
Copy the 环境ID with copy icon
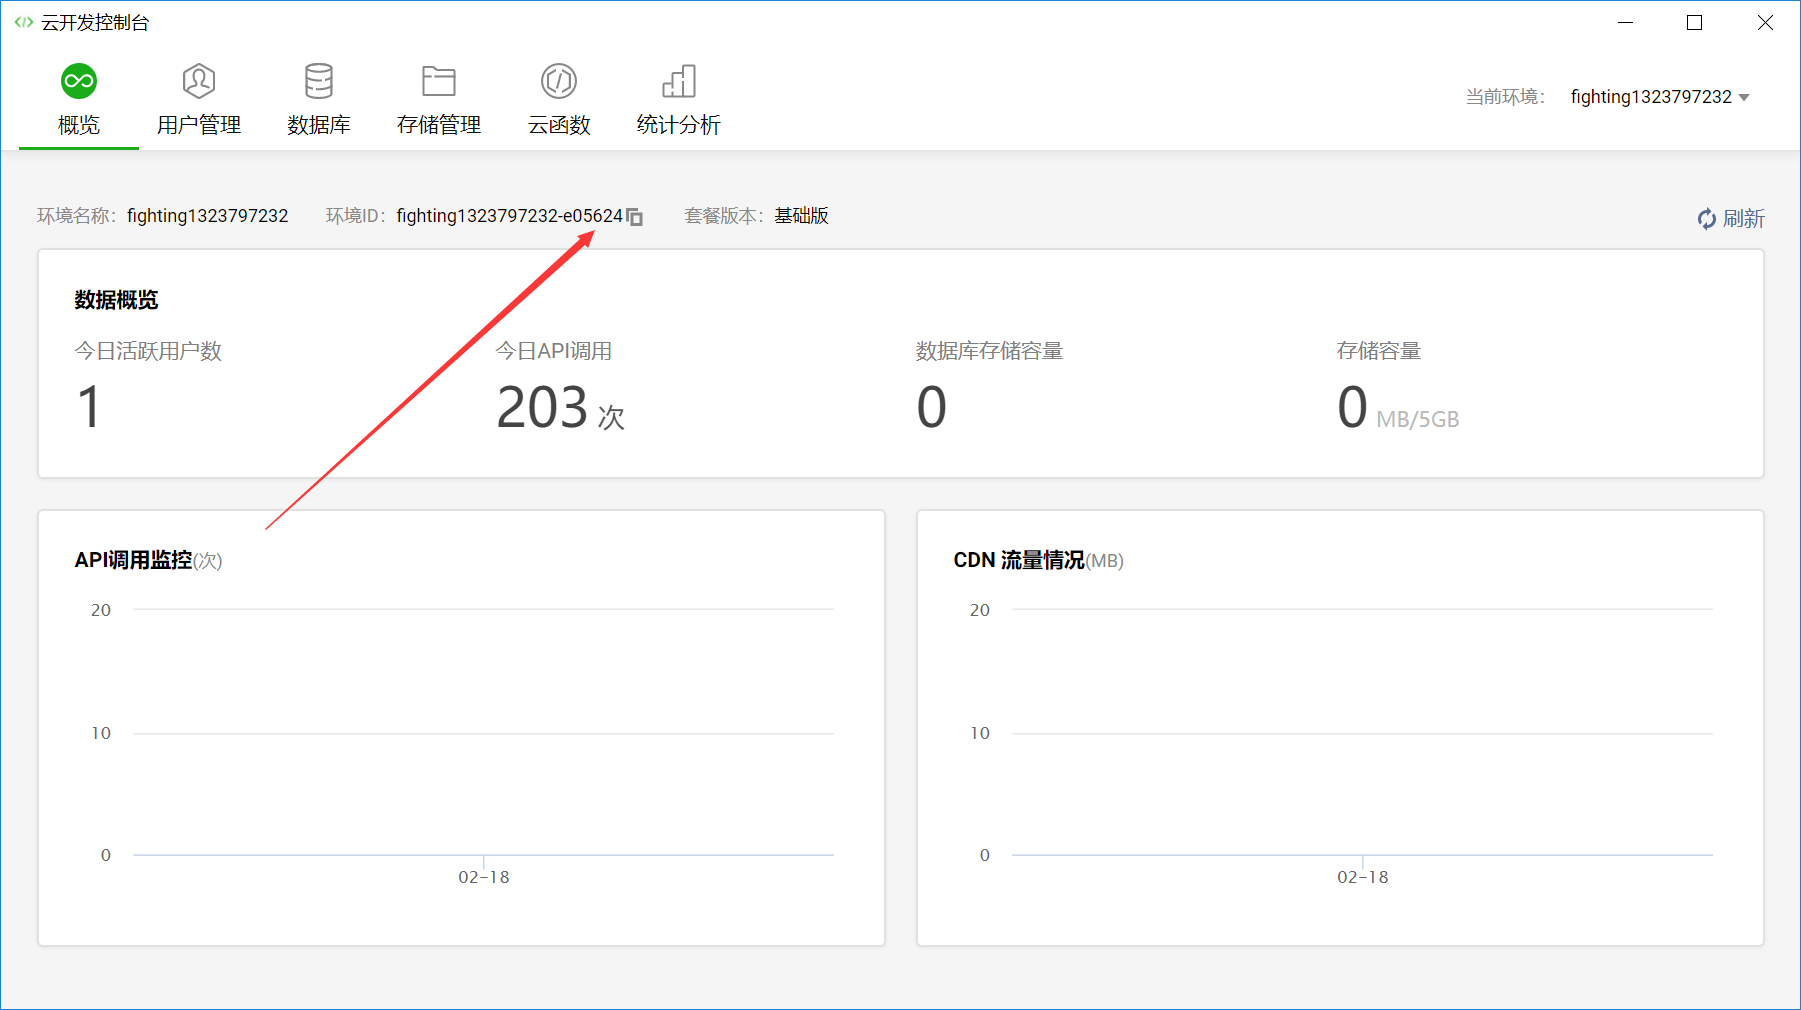coord(635,217)
